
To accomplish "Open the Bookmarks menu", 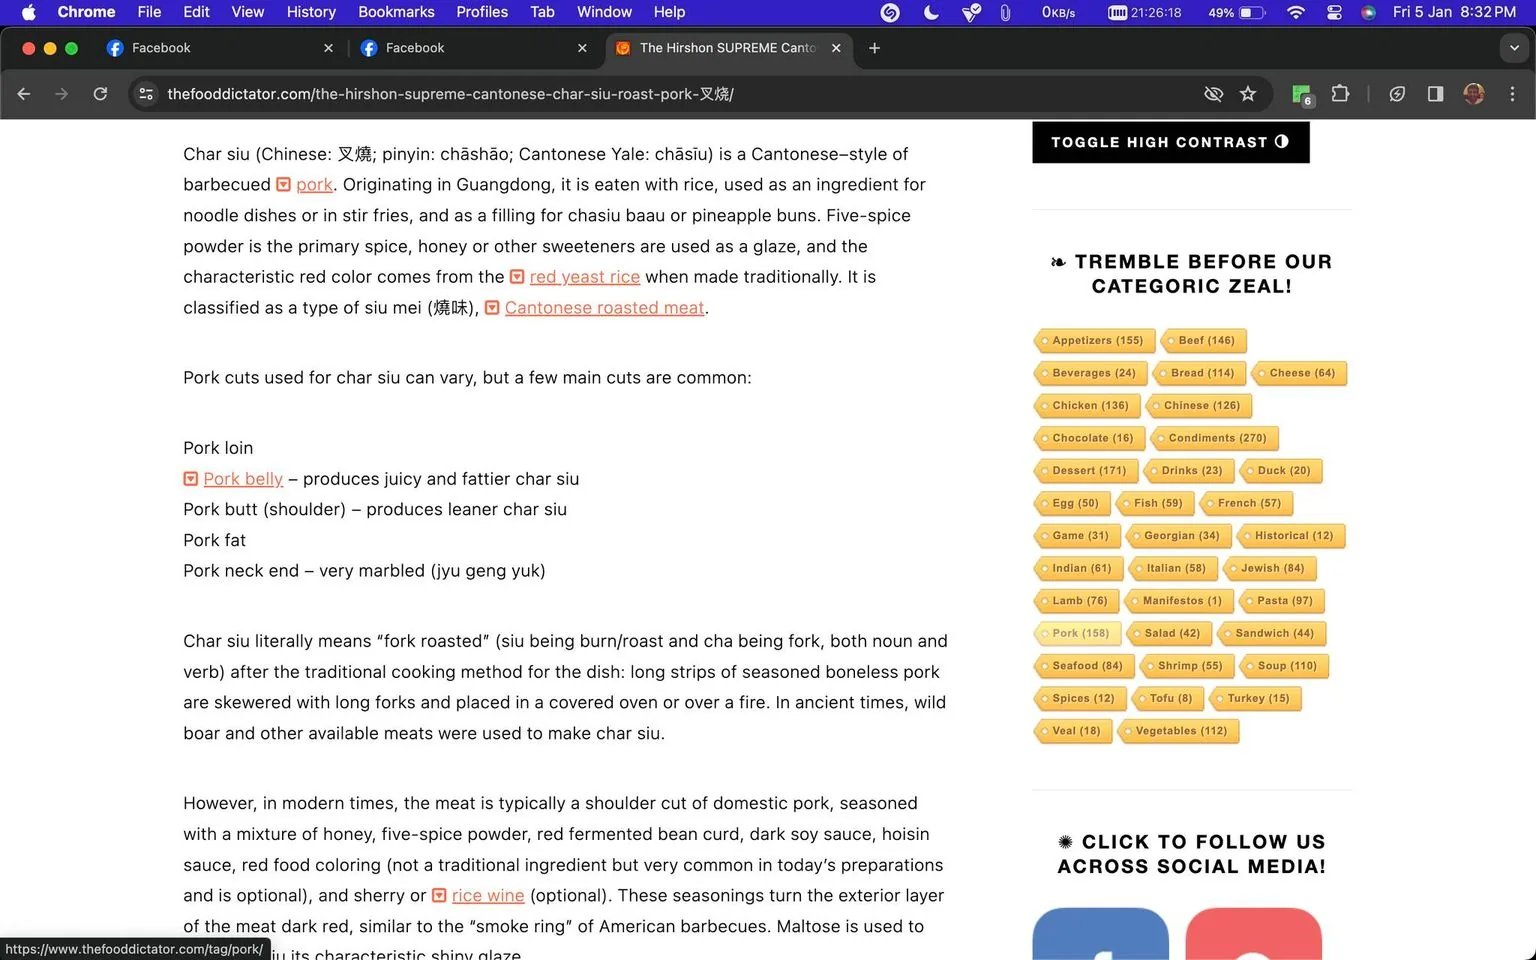I will [396, 12].
